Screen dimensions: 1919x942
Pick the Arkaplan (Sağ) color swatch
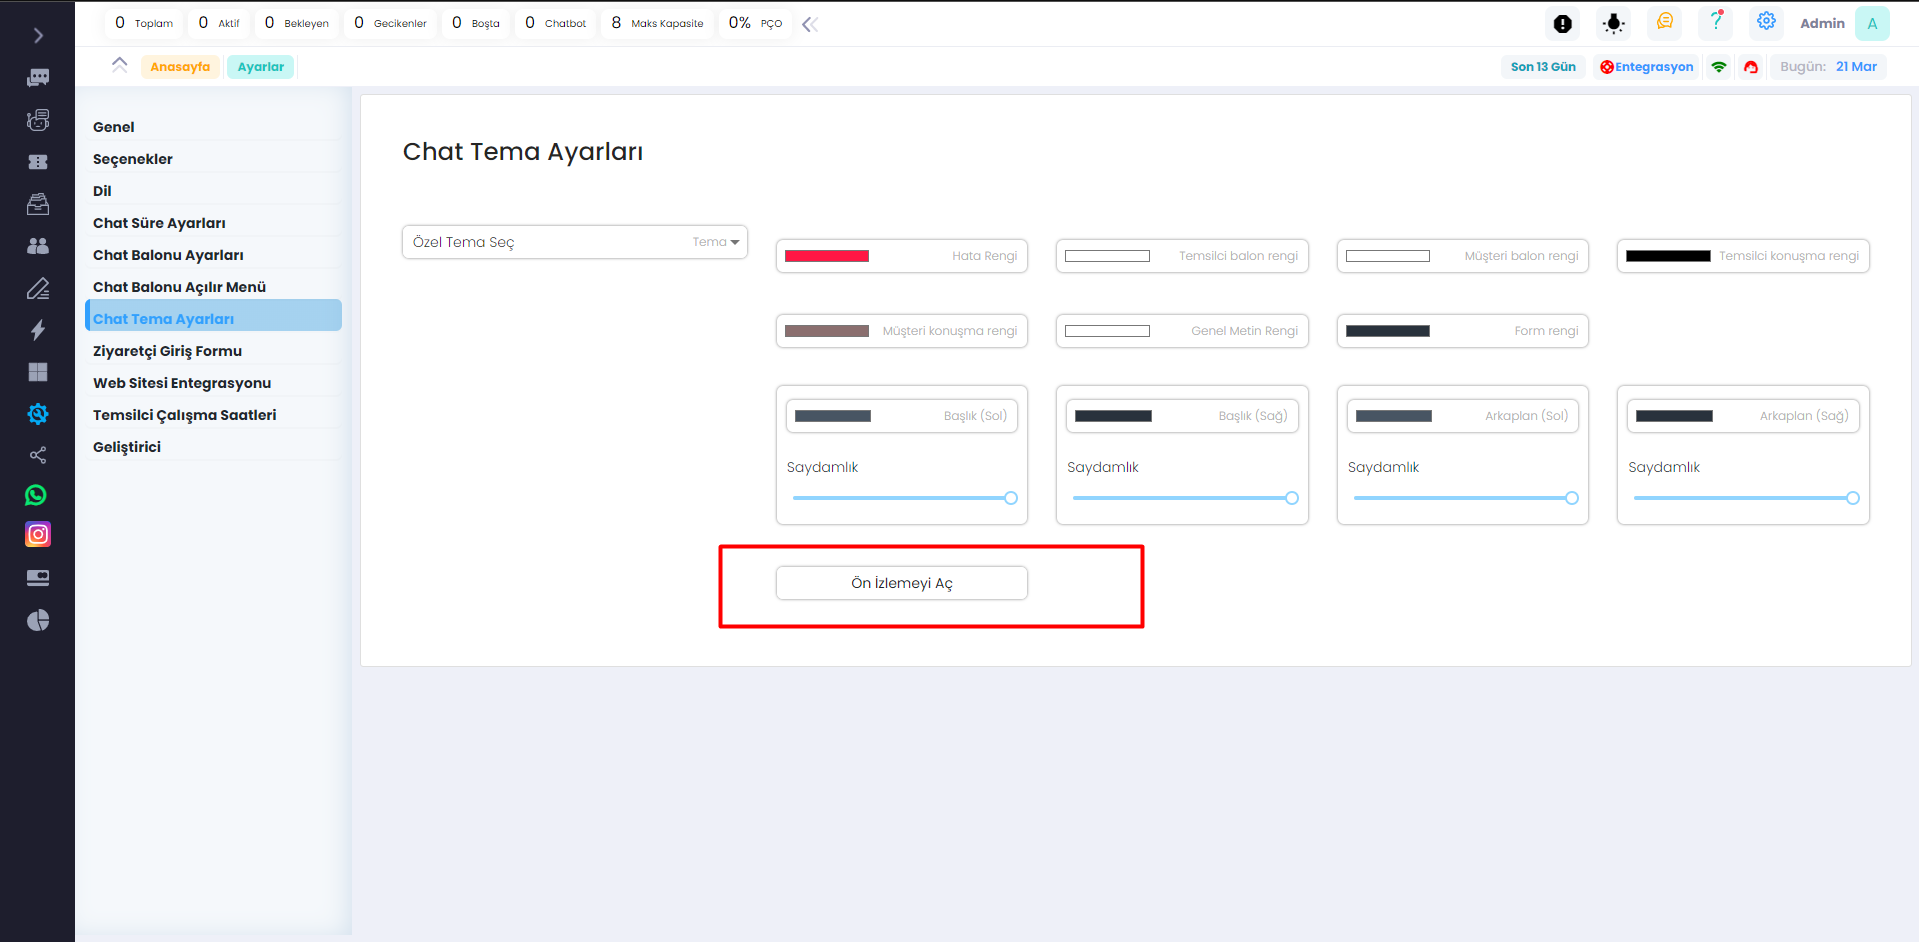(x=1674, y=416)
